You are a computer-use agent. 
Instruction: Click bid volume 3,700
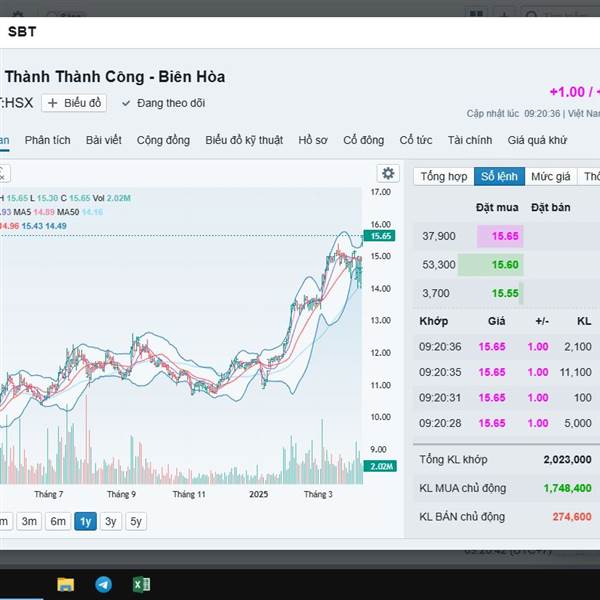coord(435,293)
